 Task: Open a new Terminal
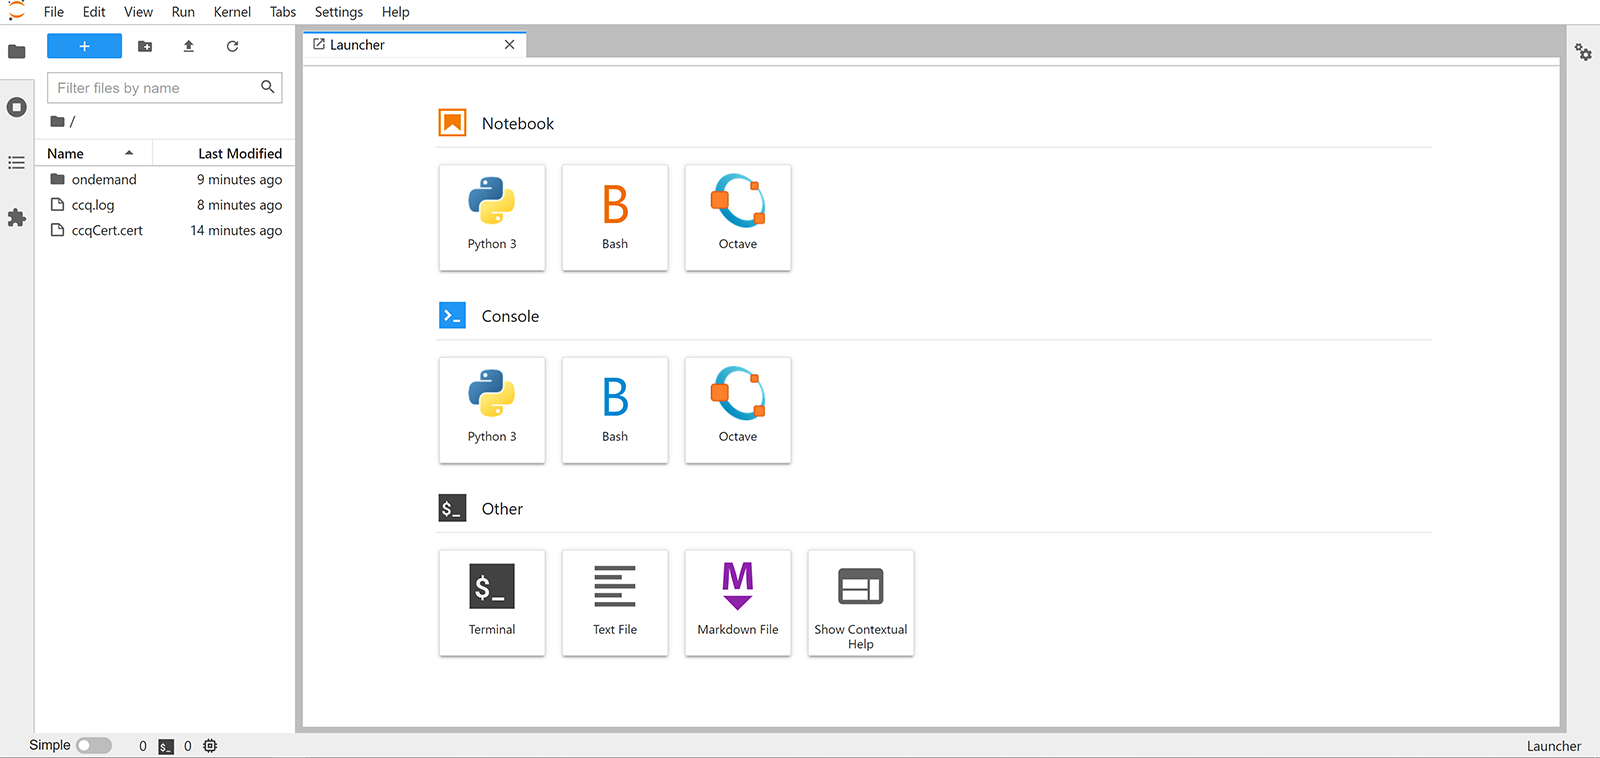coord(492,603)
